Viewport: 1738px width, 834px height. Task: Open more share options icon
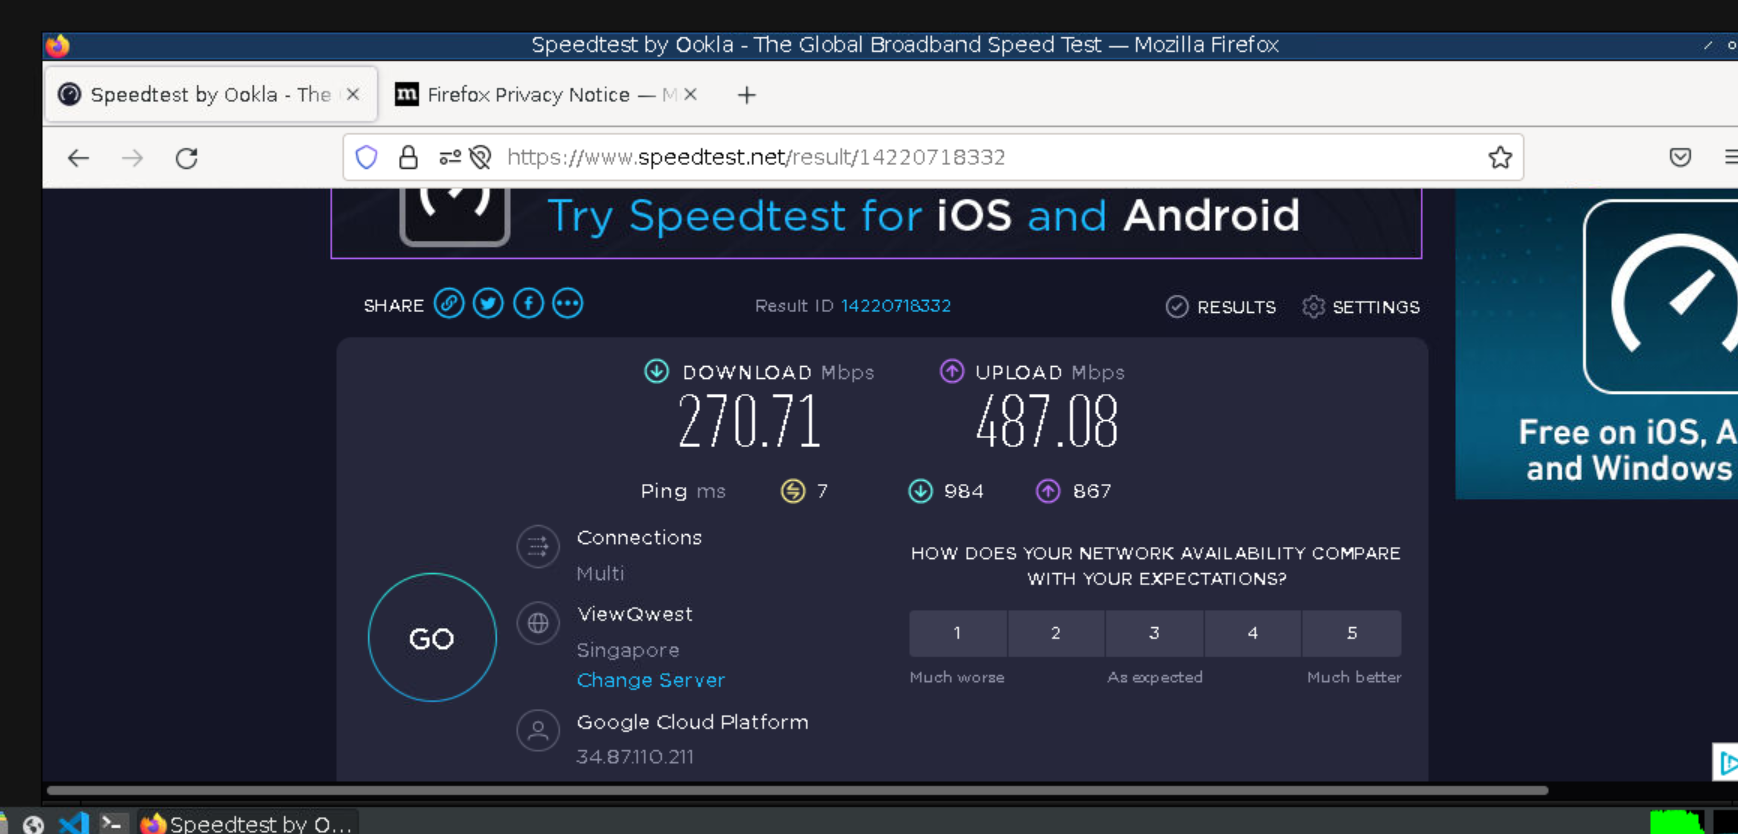coord(567,304)
